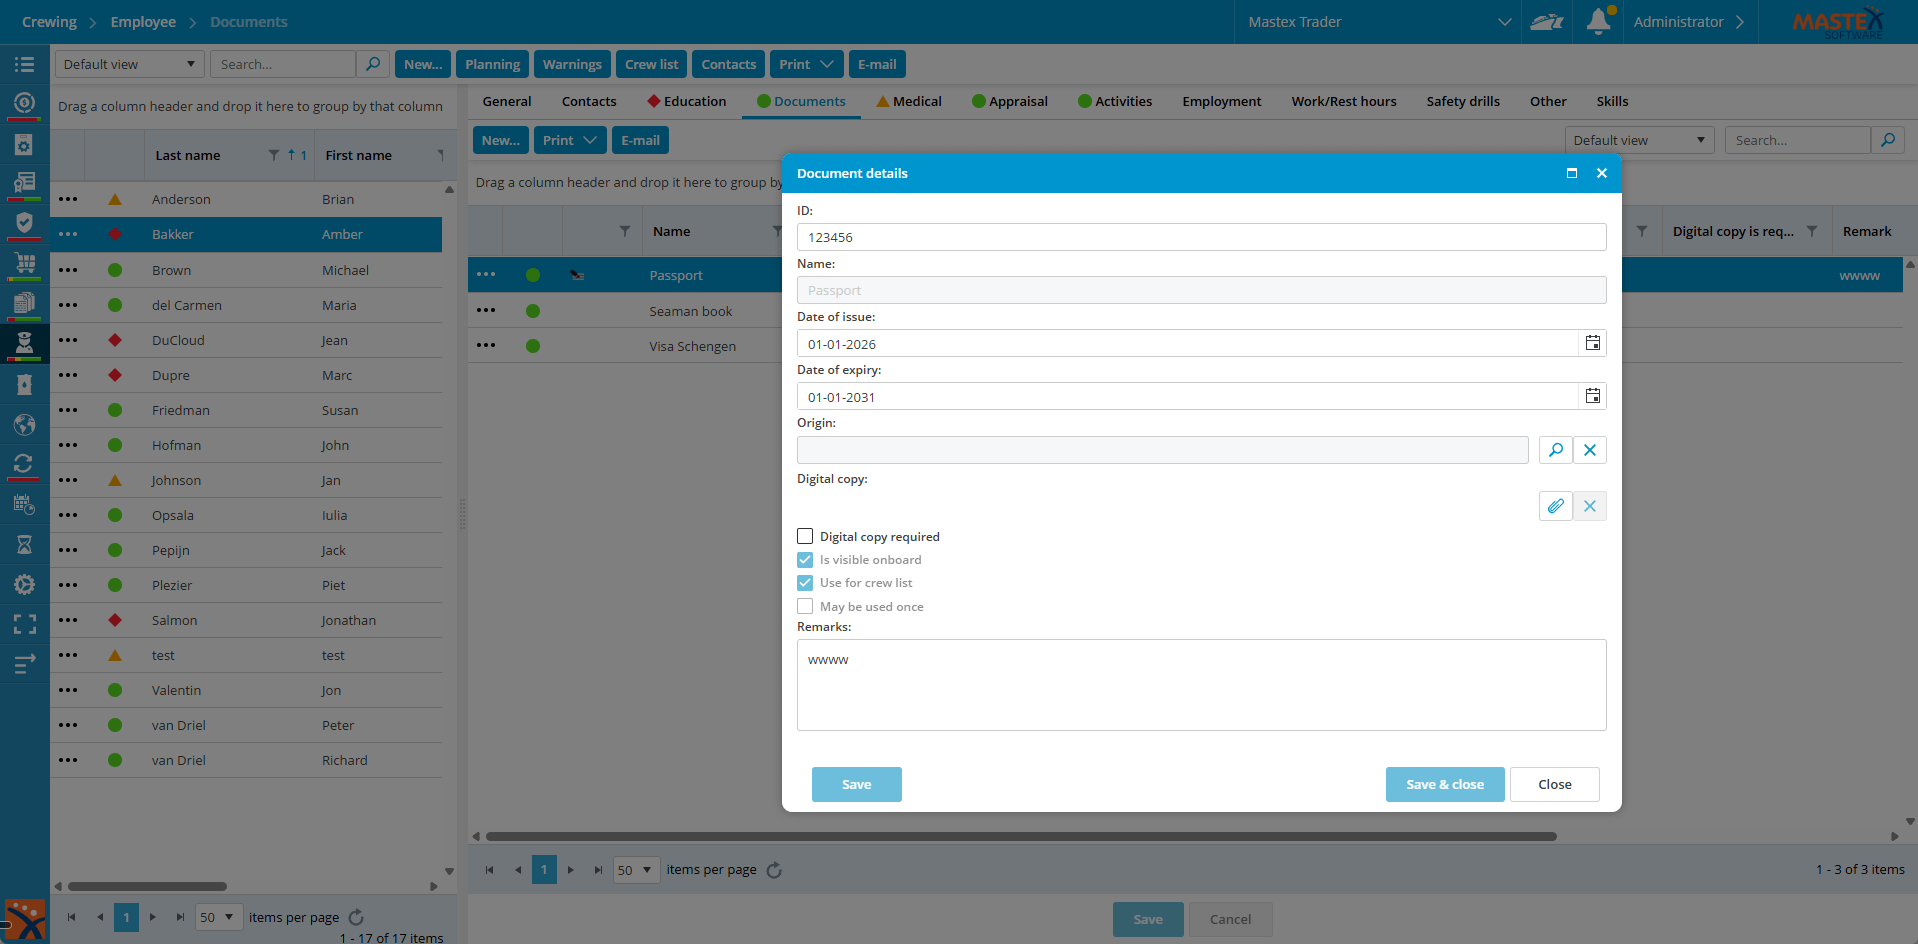The image size is (1918, 944).
Task: Switch to the Medical tab
Action: point(908,101)
